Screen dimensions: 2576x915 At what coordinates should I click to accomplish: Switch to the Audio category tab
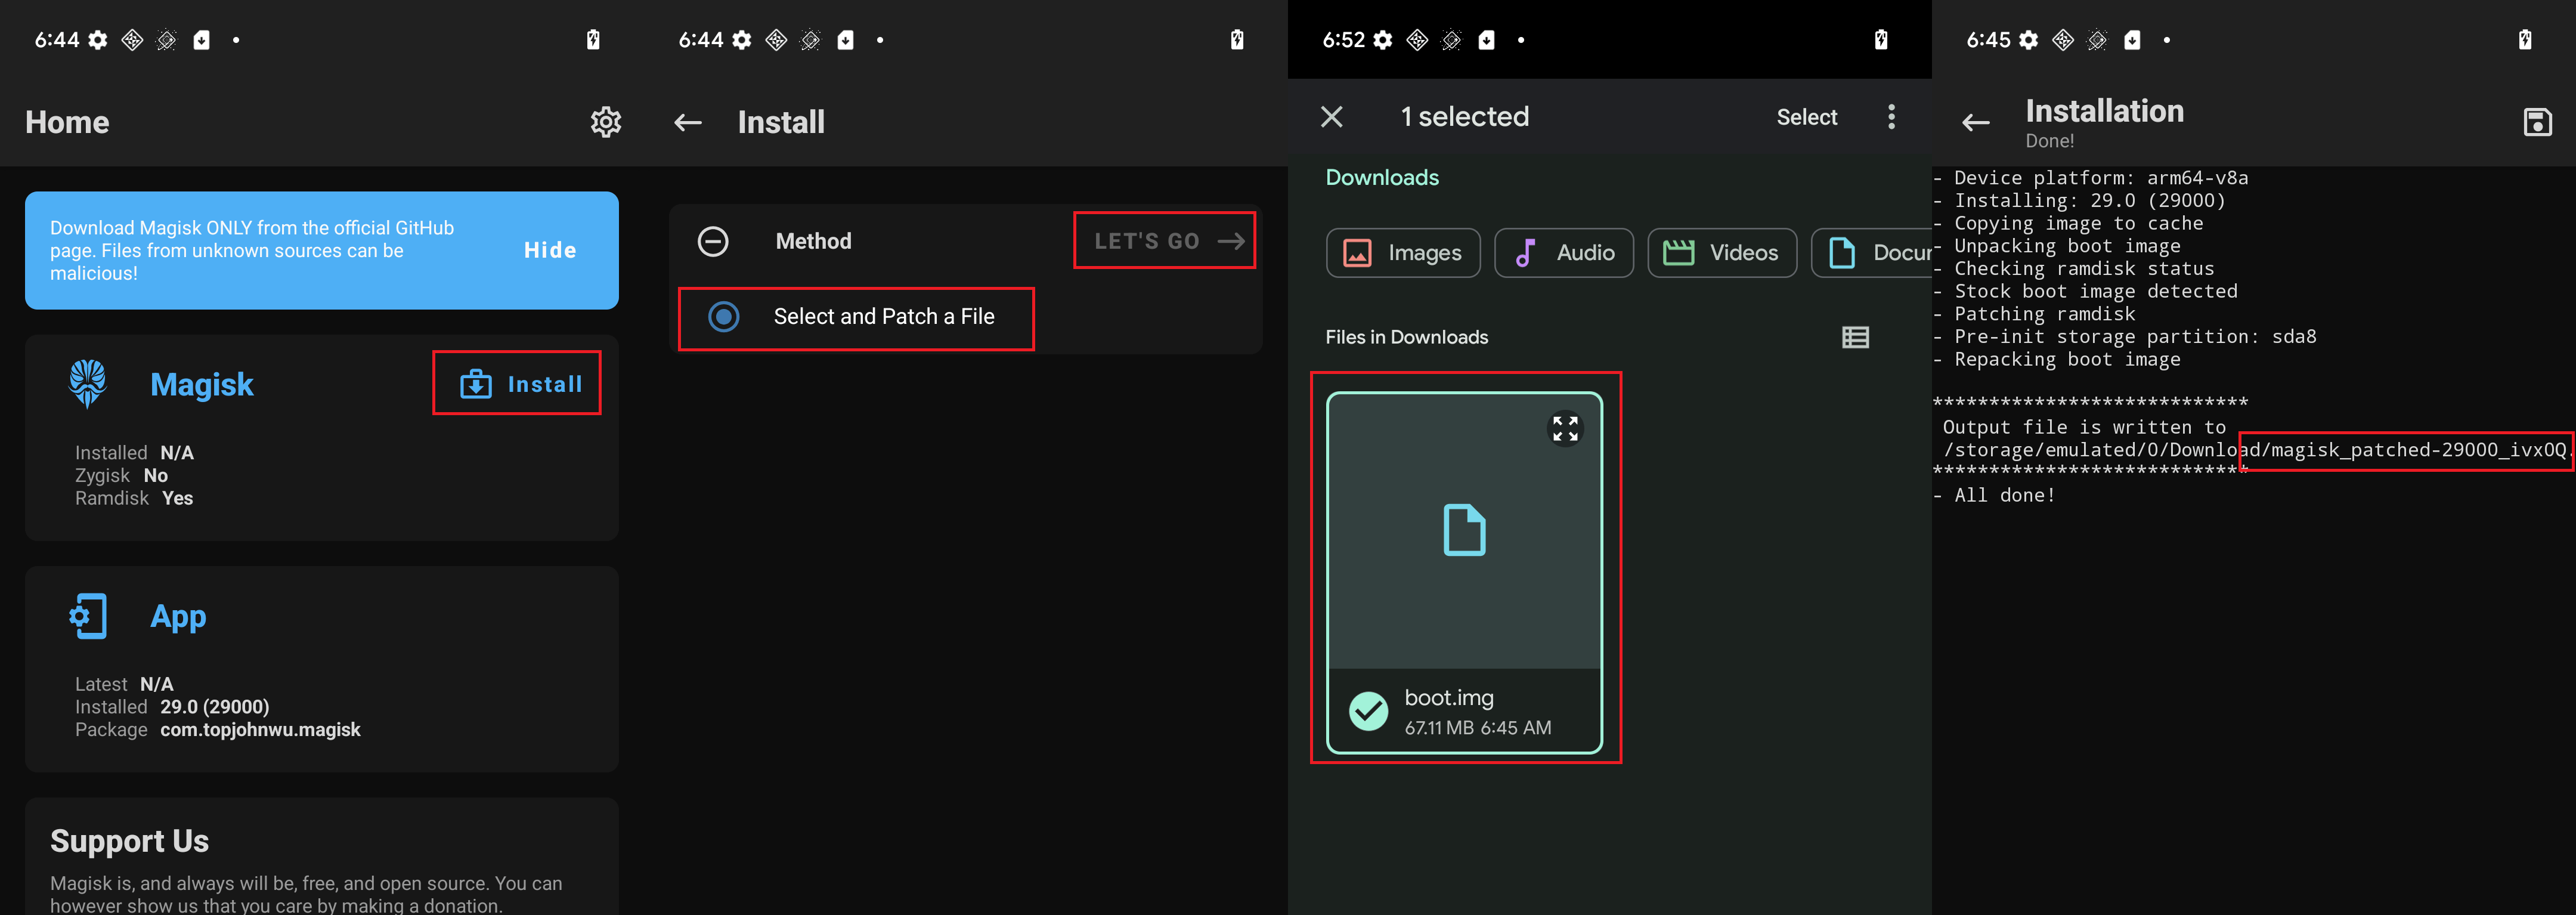(1564, 253)
